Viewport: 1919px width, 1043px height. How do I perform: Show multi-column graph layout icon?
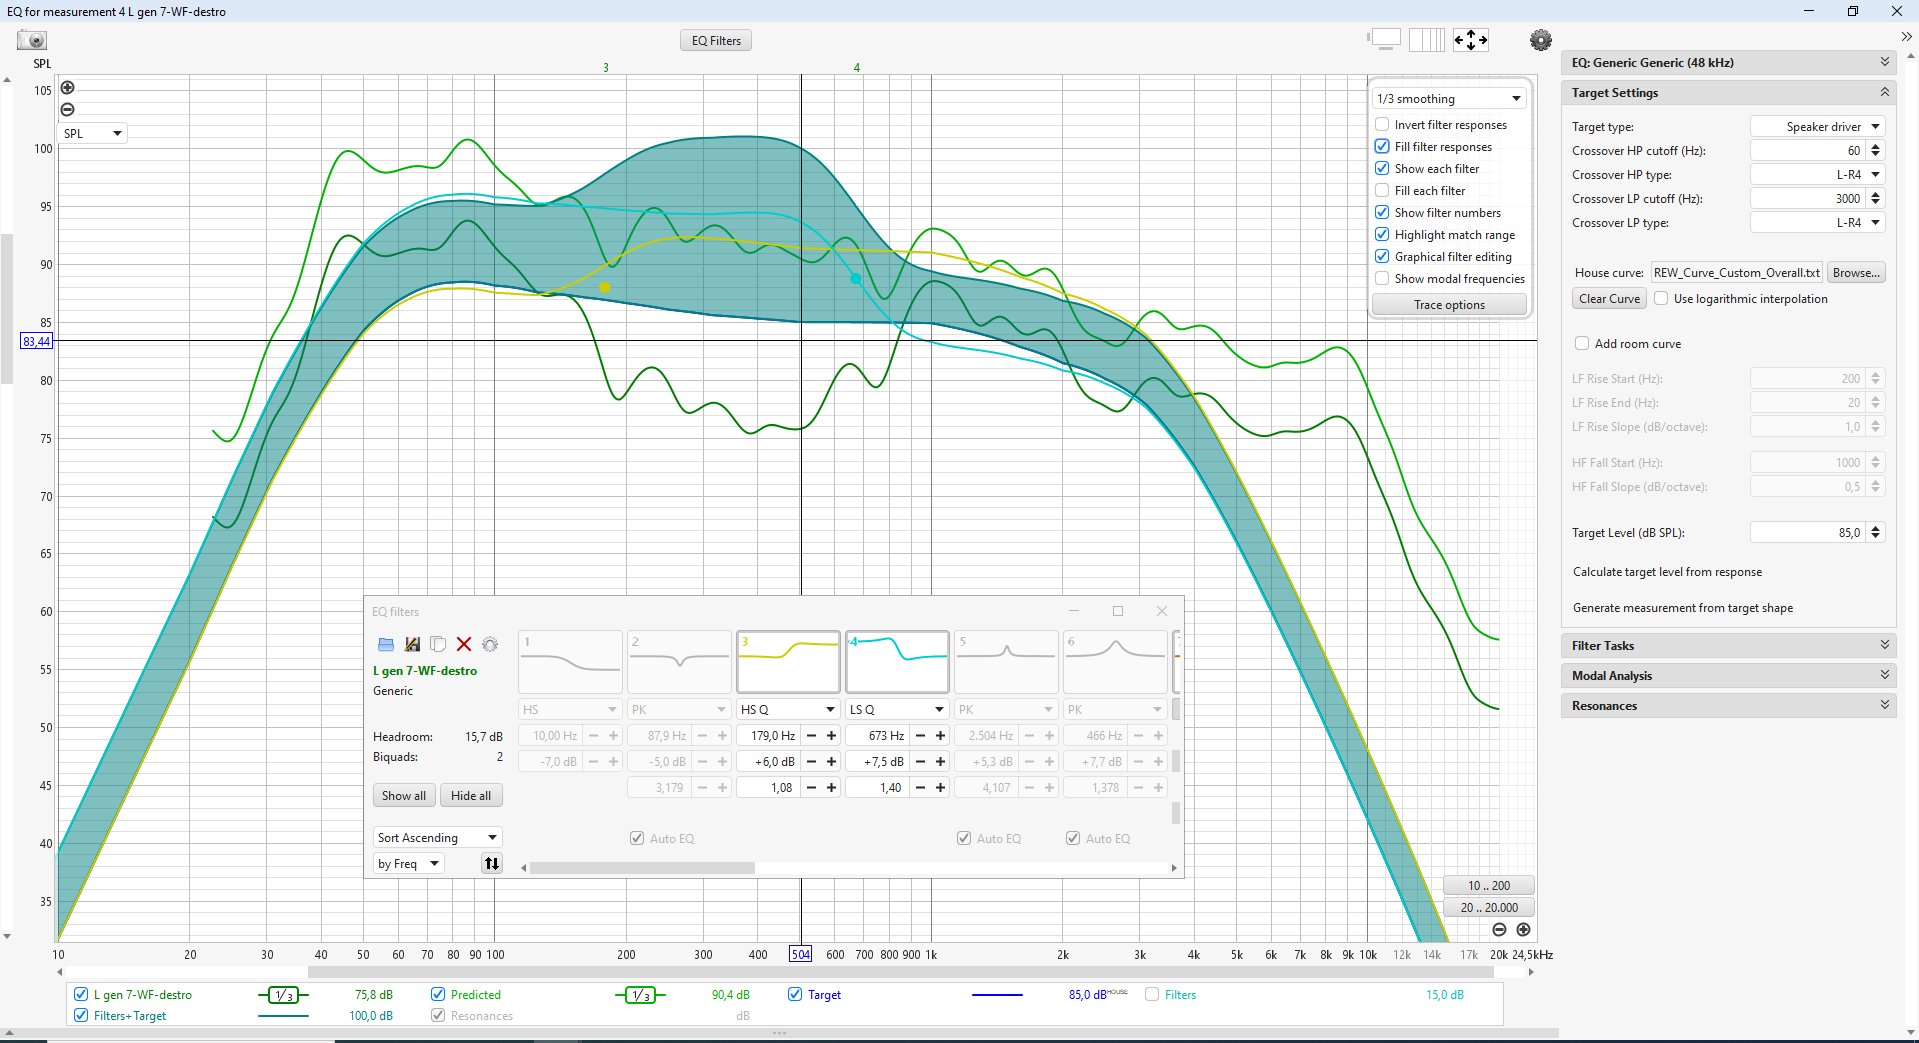(1427, 40)
